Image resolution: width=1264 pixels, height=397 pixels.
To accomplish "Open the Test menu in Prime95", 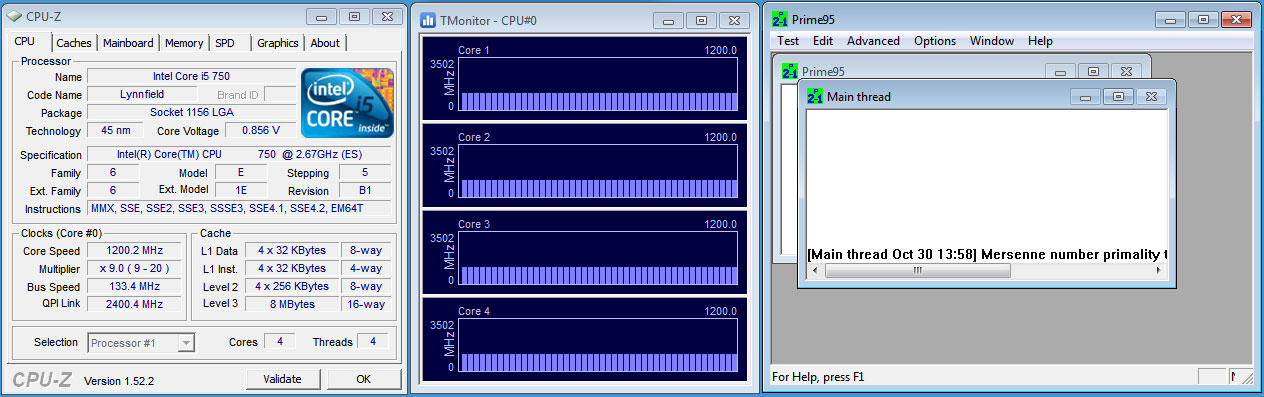I will click(x=788, y=41).
